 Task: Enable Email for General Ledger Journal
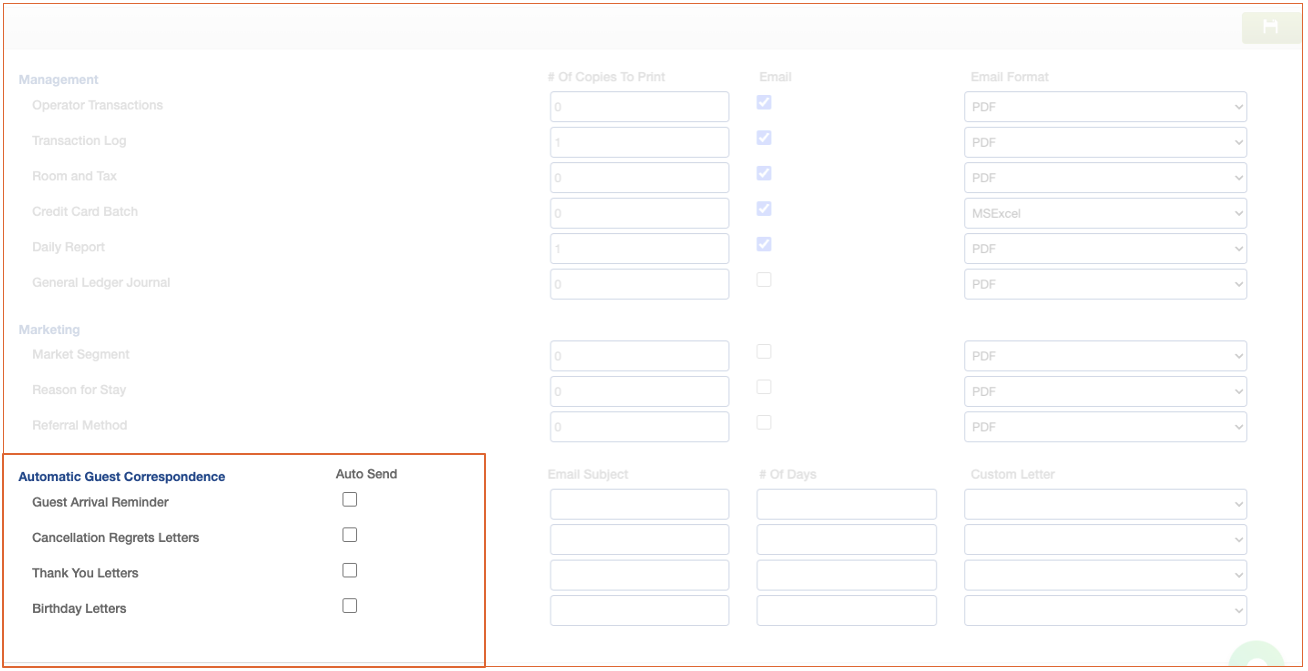(764, 280)
